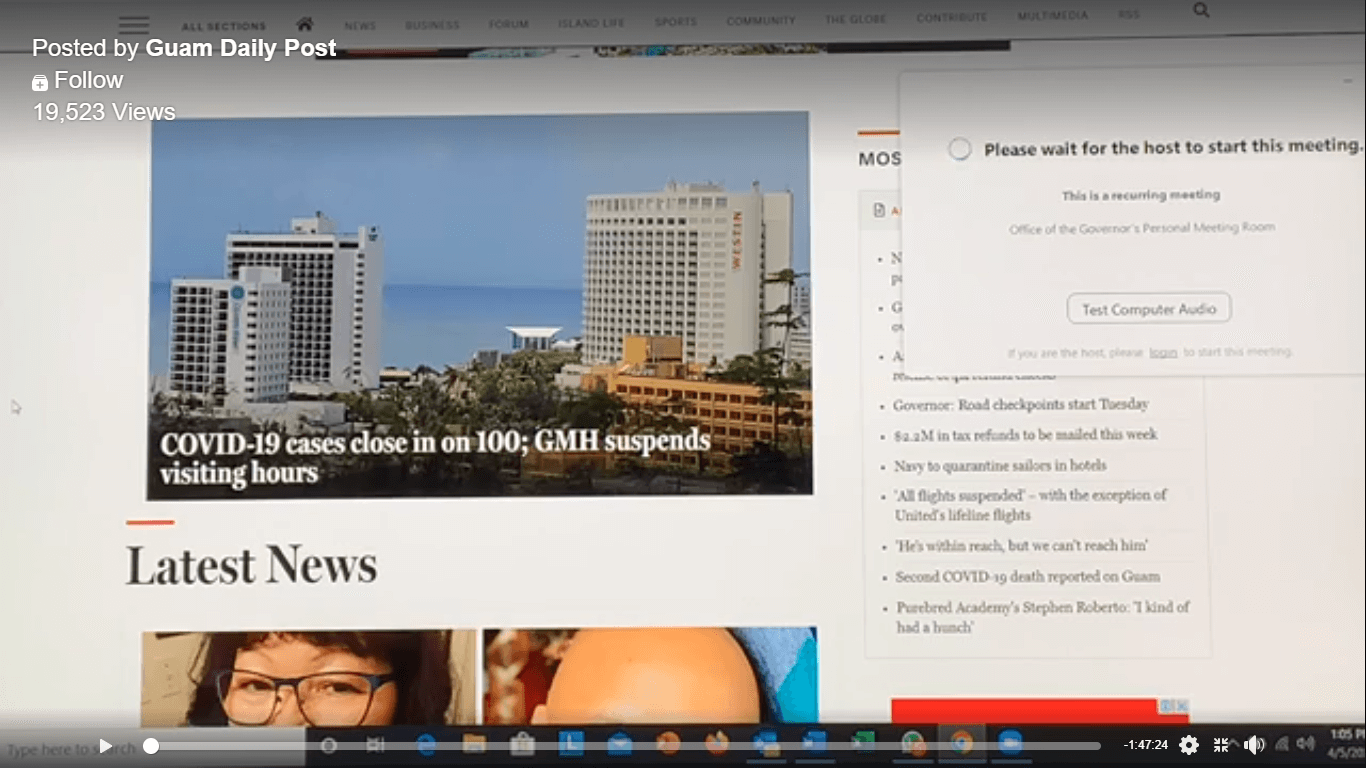This screenshot has height=768, width=1366.
Task: Open Cortana circle on taskbar
Action: [328, 746]
